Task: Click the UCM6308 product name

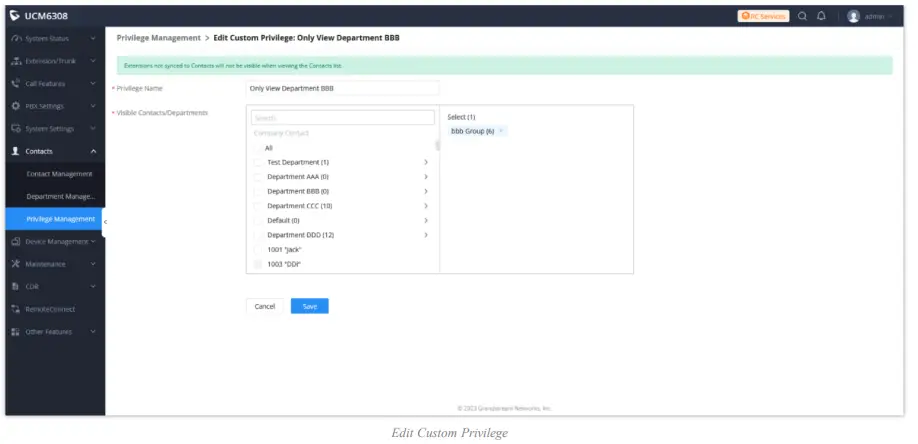Action: pos(46,16)
